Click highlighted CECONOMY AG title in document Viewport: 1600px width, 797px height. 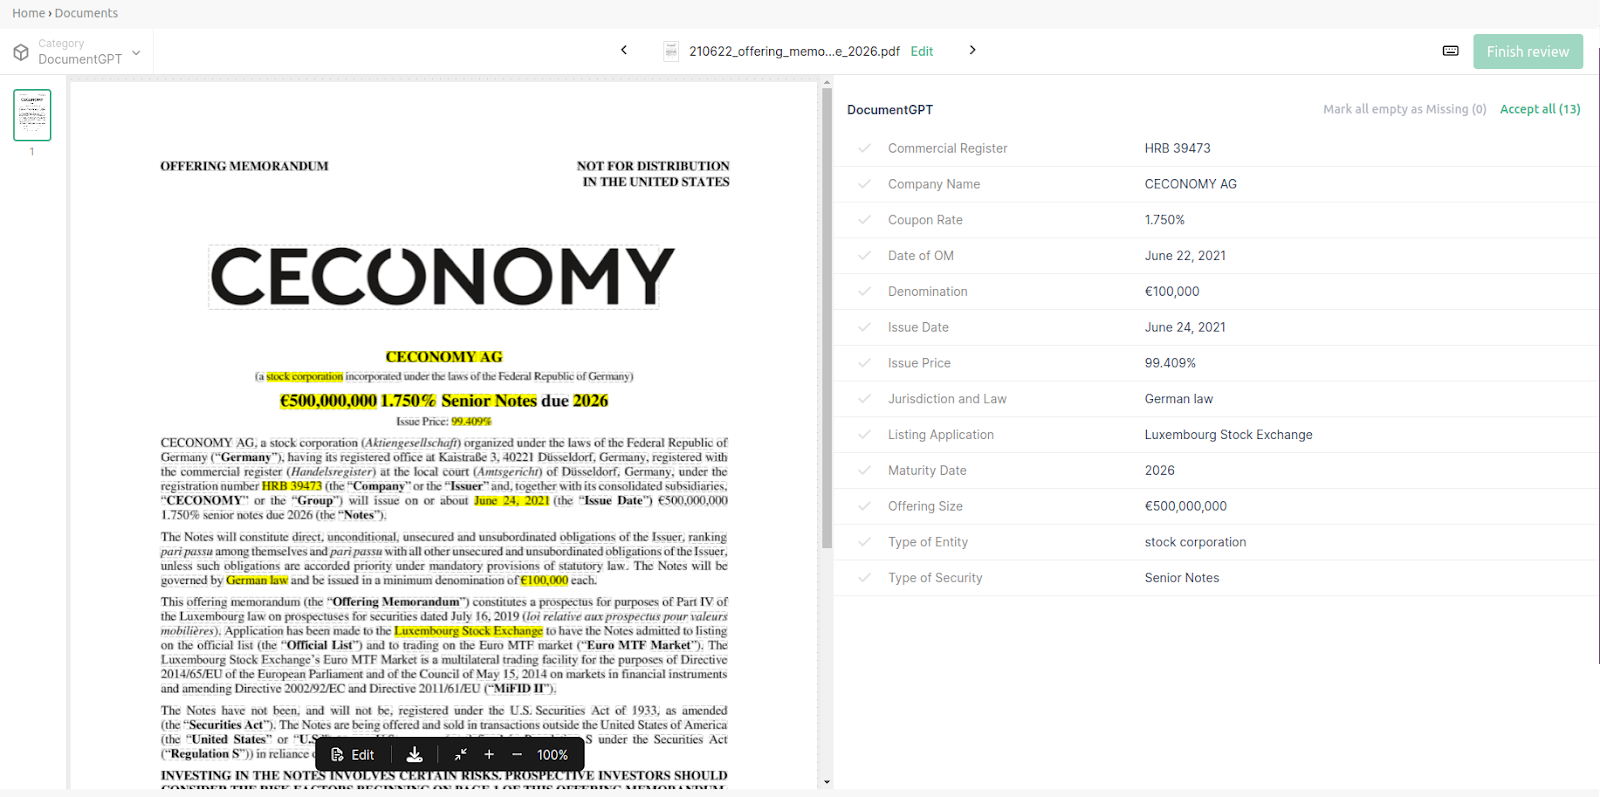tap(444, 357)
